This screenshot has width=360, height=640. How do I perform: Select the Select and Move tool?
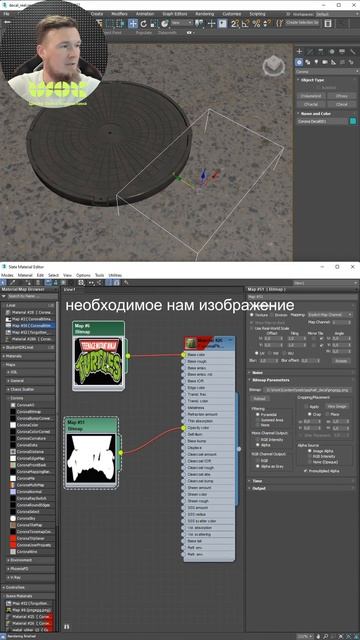coord(133,23)
